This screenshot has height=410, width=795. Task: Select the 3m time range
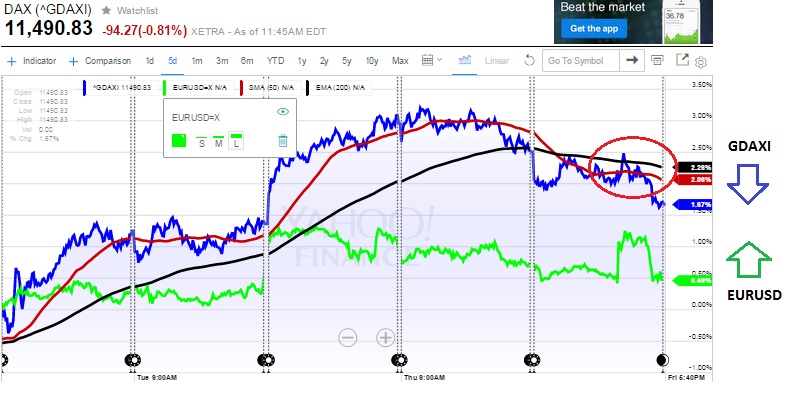click(222, 61)
